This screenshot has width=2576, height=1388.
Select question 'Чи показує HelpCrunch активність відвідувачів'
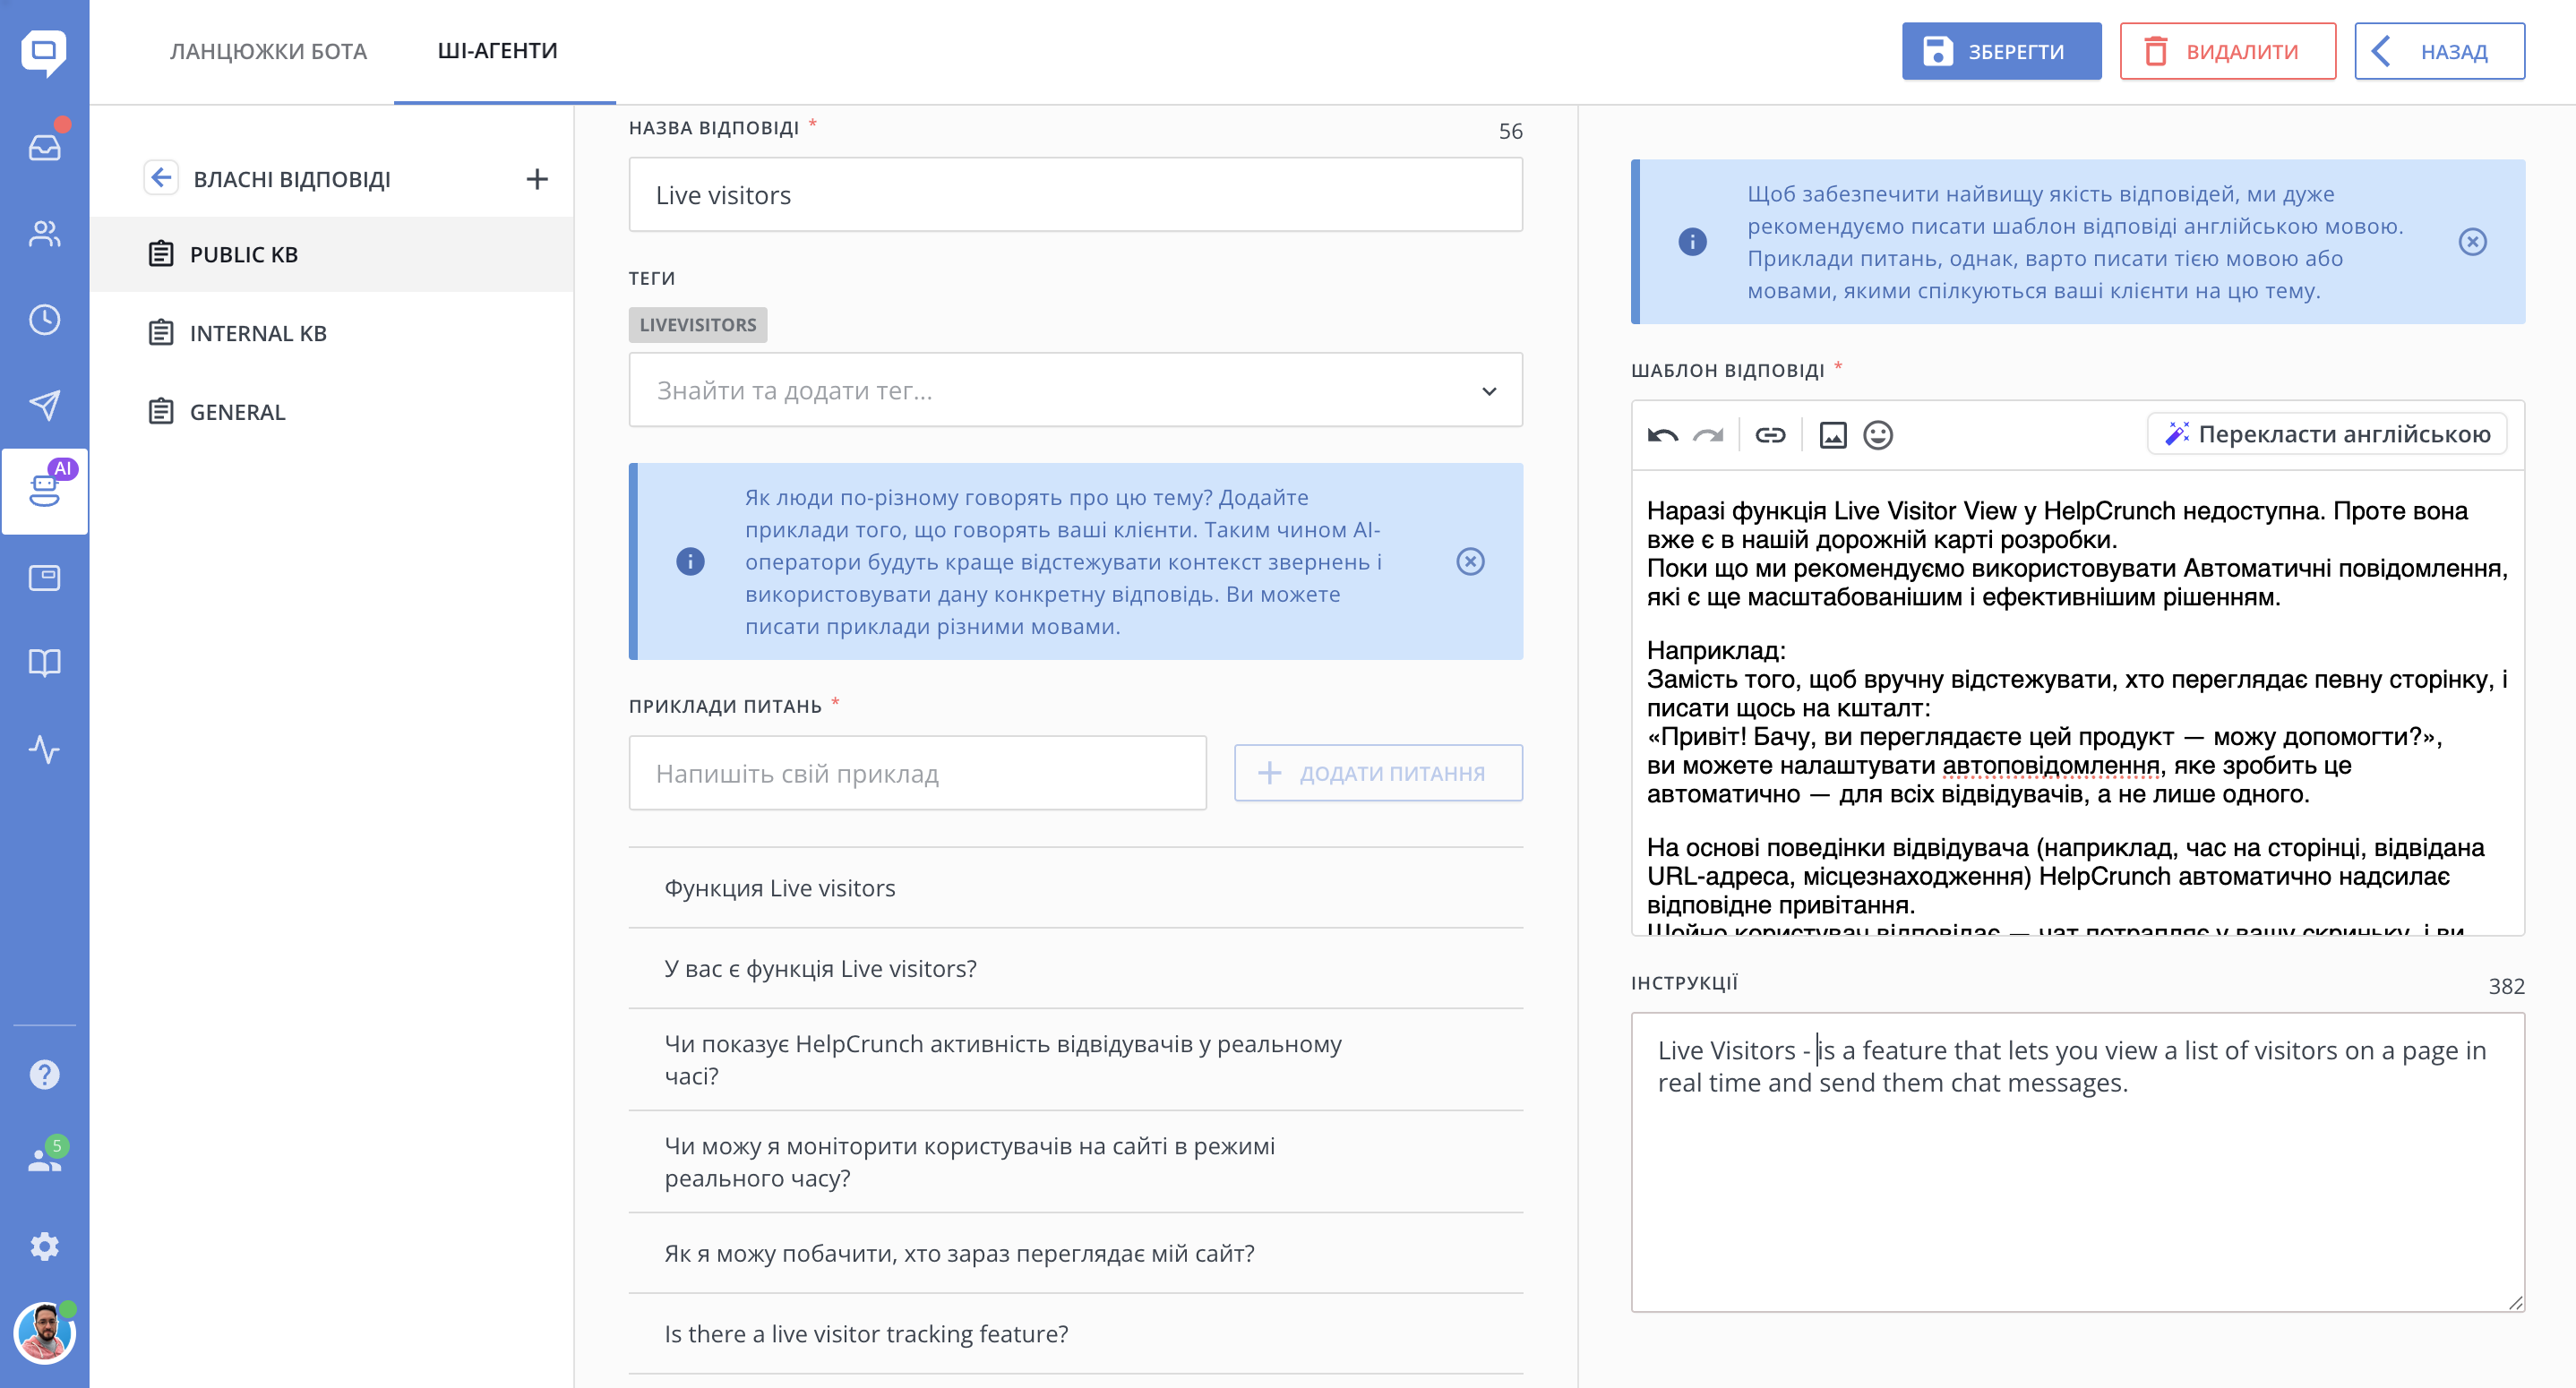click(1075, 1060)
